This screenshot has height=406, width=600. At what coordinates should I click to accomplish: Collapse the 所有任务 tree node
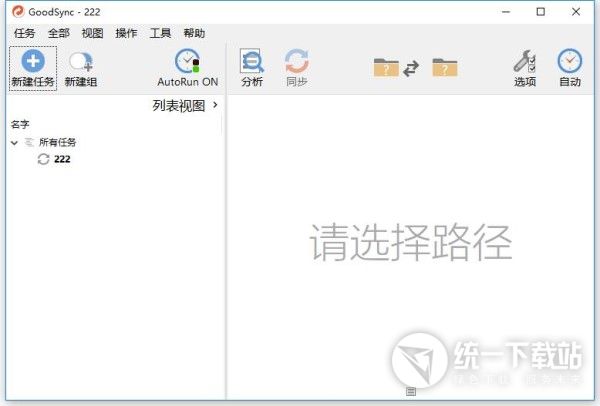point(14,143)
